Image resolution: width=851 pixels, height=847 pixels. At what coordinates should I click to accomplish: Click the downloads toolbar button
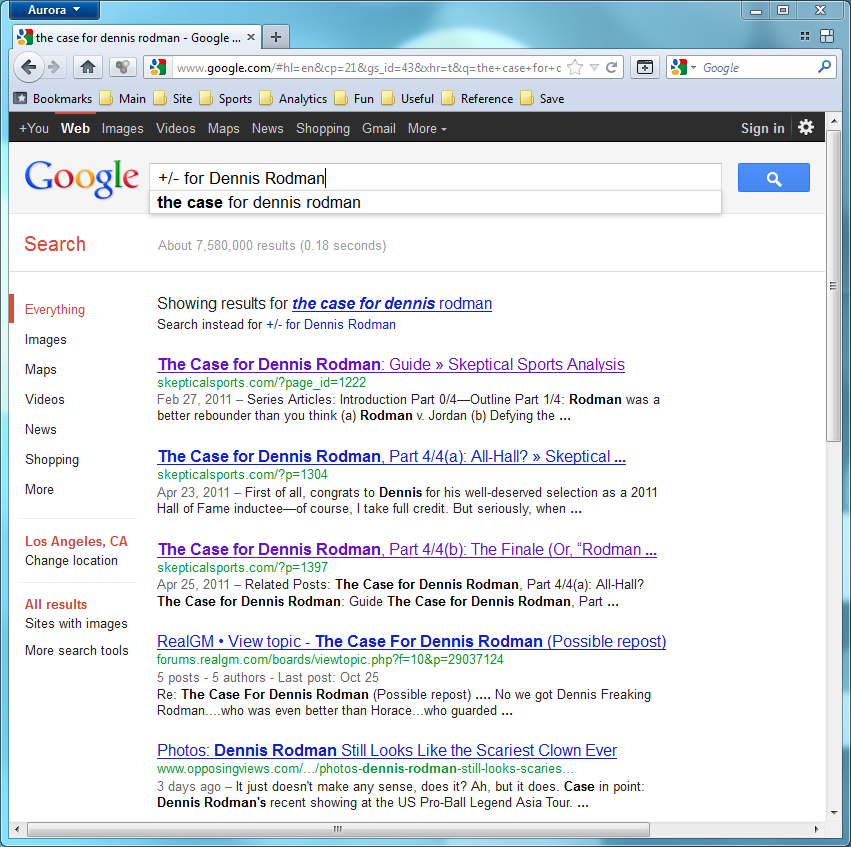pos(645,67)
